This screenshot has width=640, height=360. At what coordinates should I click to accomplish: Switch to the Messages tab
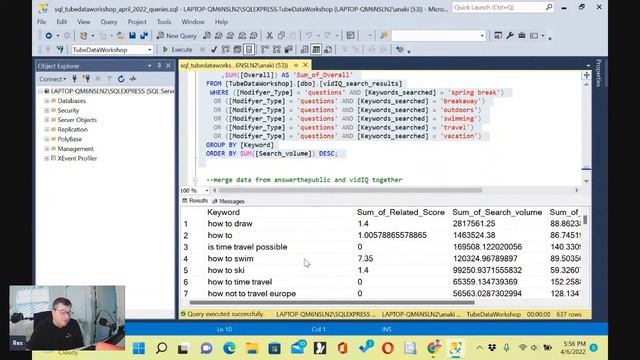point(229,201)
